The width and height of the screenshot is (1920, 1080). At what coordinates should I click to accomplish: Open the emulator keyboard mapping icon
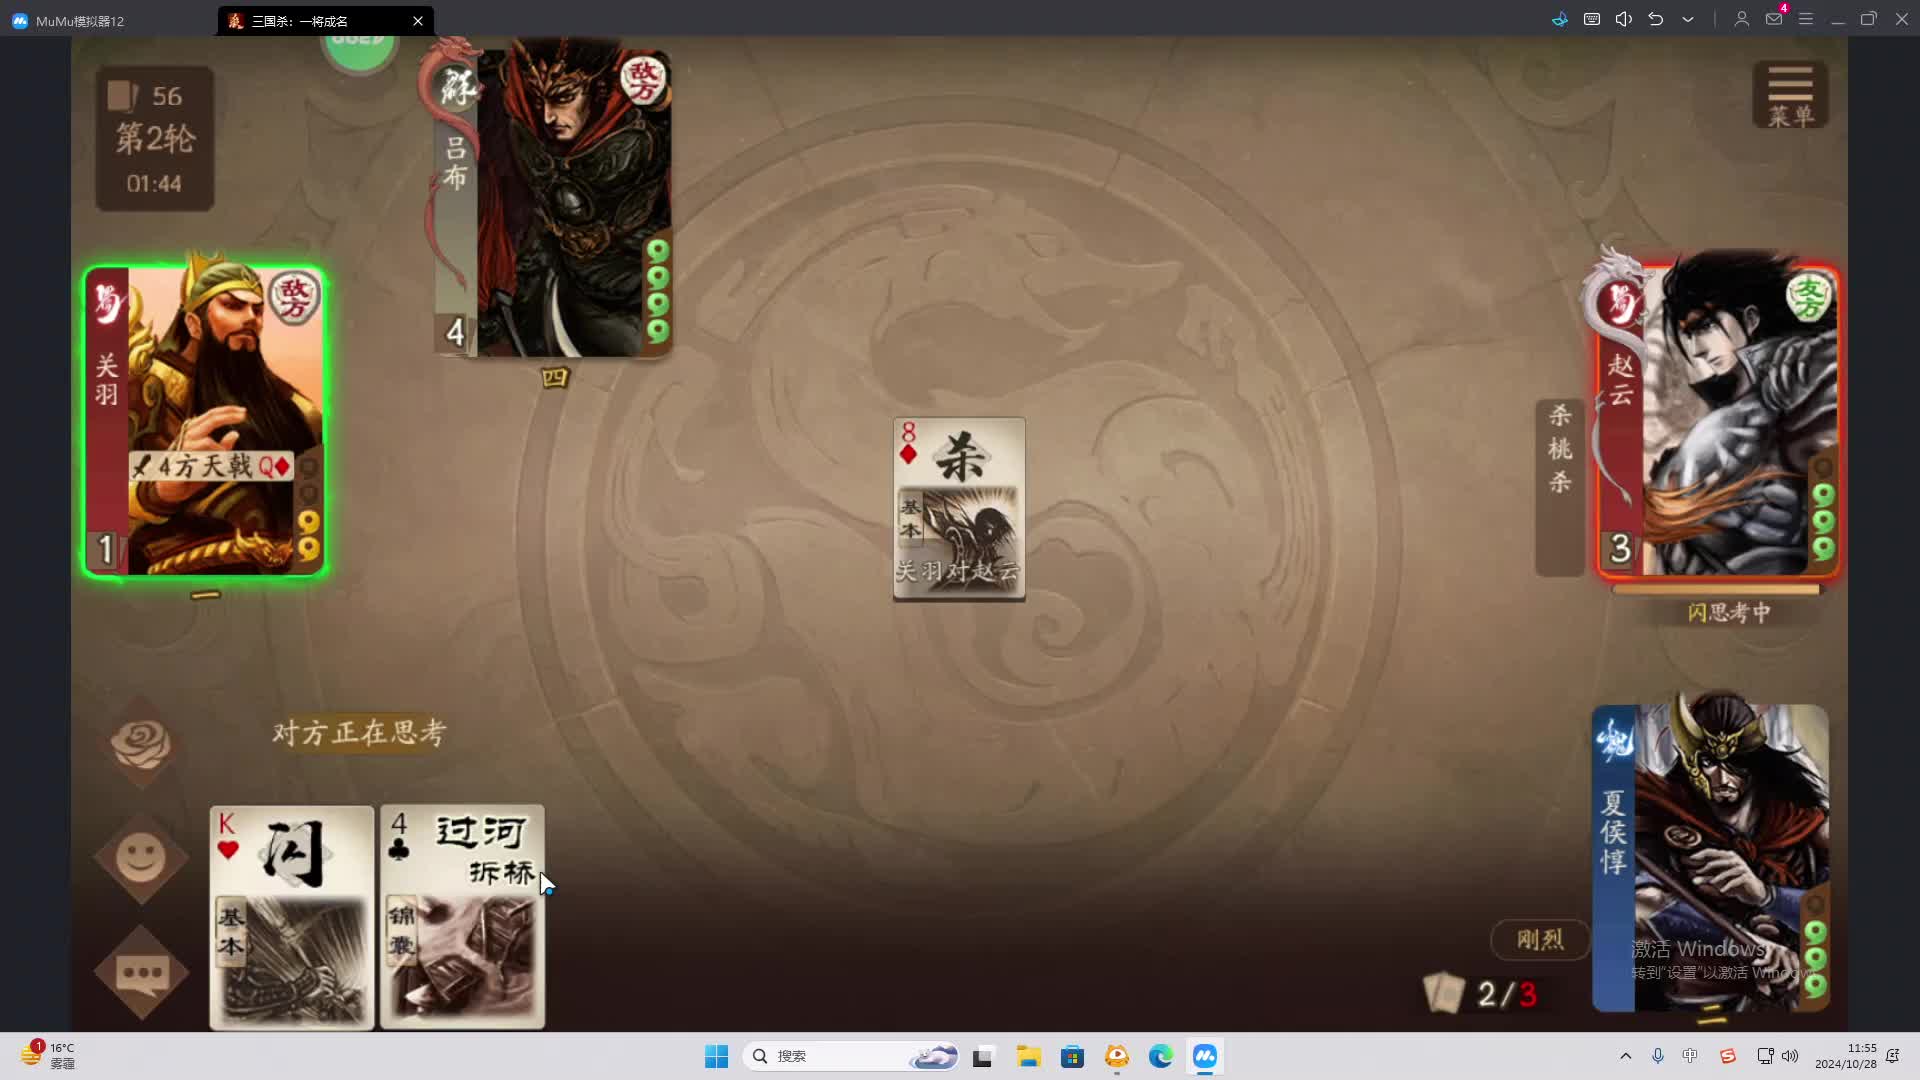point(1592,19)
